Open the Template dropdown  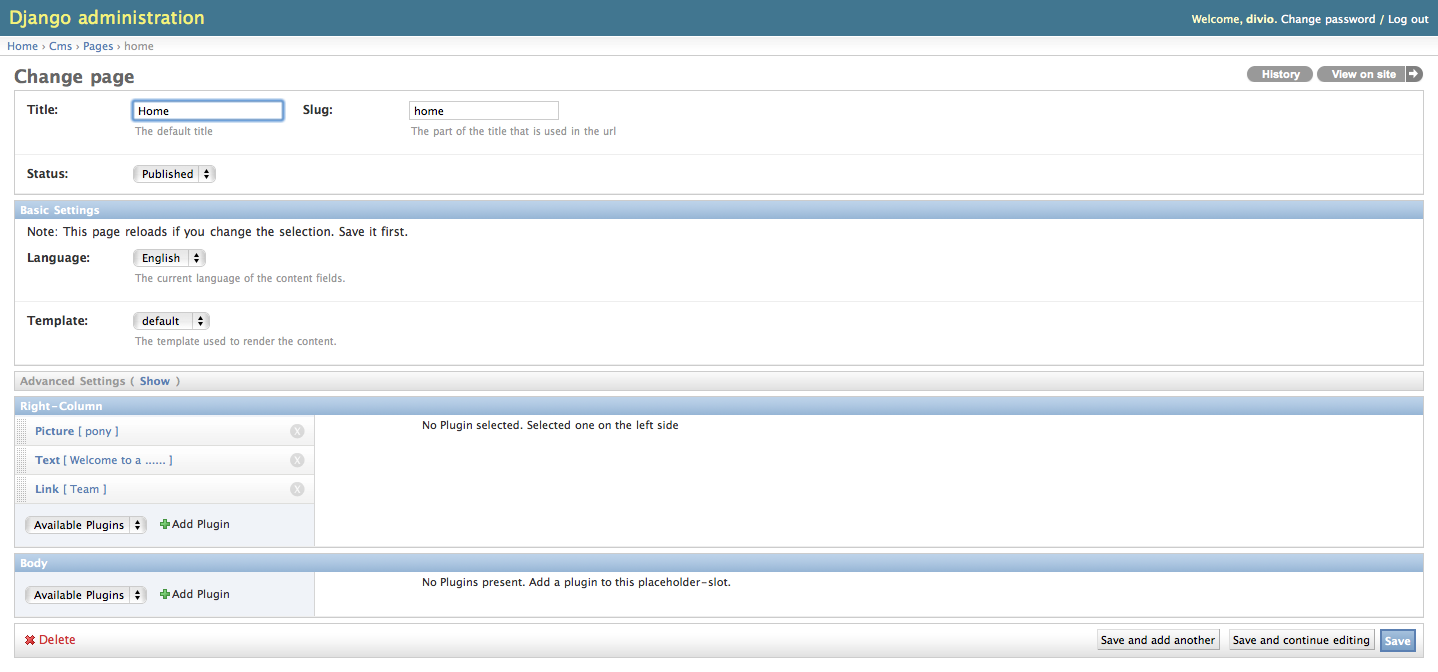coord(171,321)
